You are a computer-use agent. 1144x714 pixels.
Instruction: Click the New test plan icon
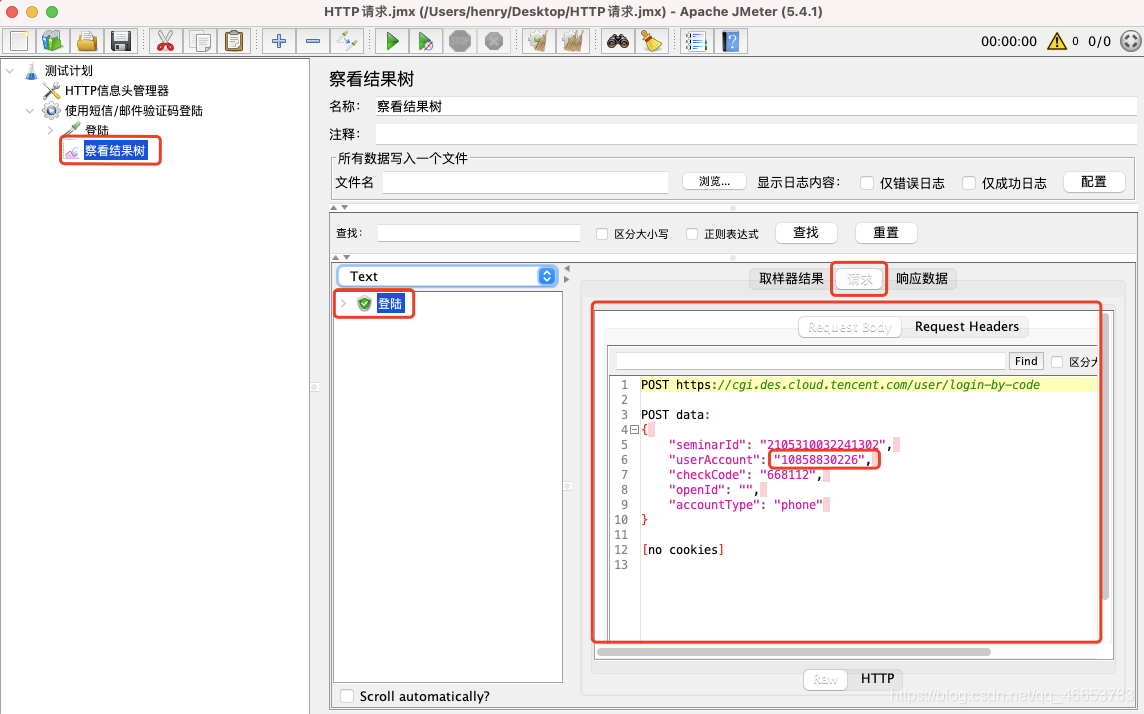pyautogui.click(x=19, y=41)
